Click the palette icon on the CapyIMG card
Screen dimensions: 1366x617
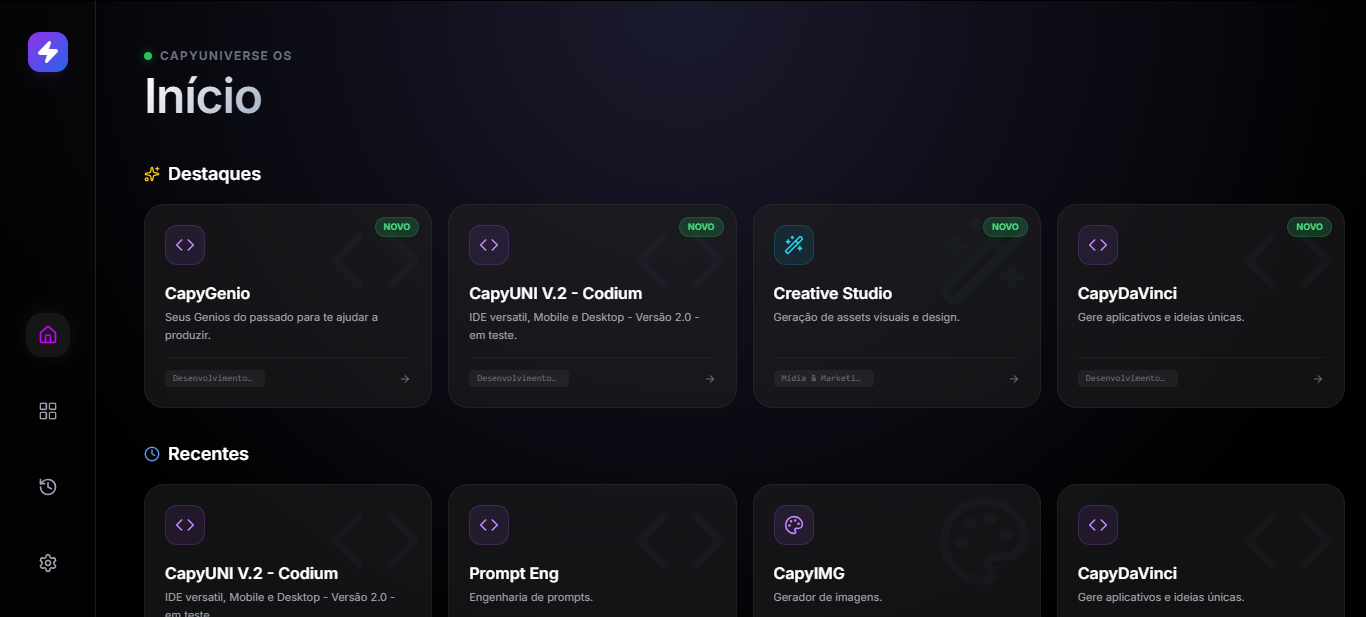(x=793, y=525)
